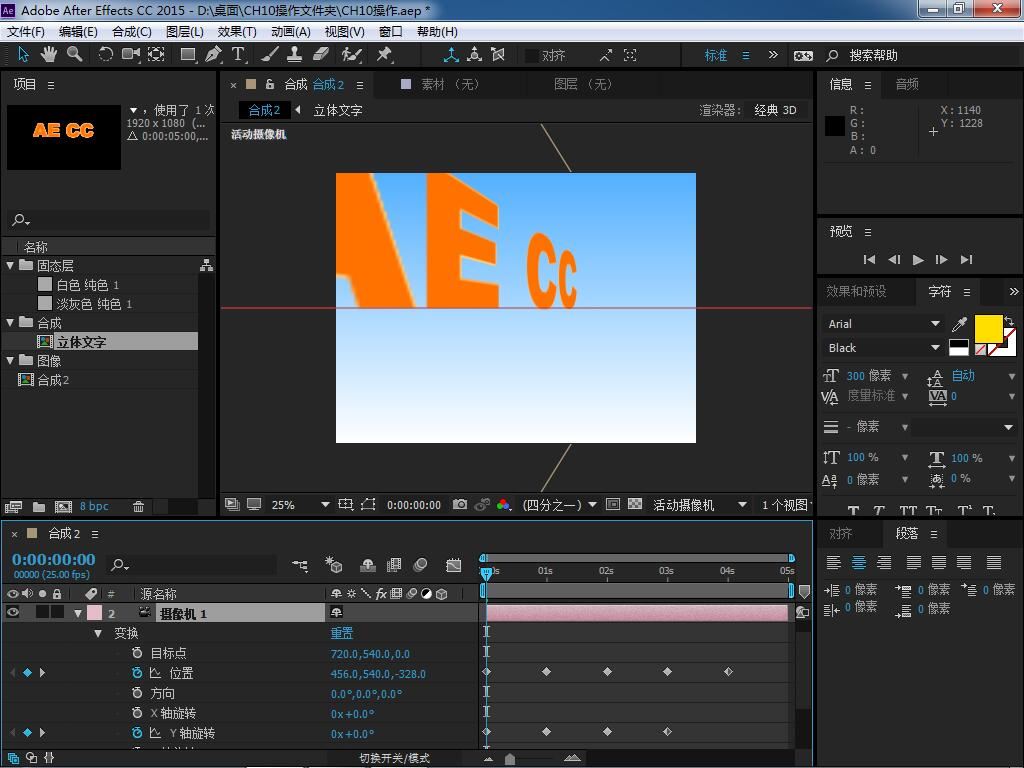Image resolution: width=1024 pixels, height=768 pixels.
Task: Open the 合成(C) menu
Action: point(132,31)
